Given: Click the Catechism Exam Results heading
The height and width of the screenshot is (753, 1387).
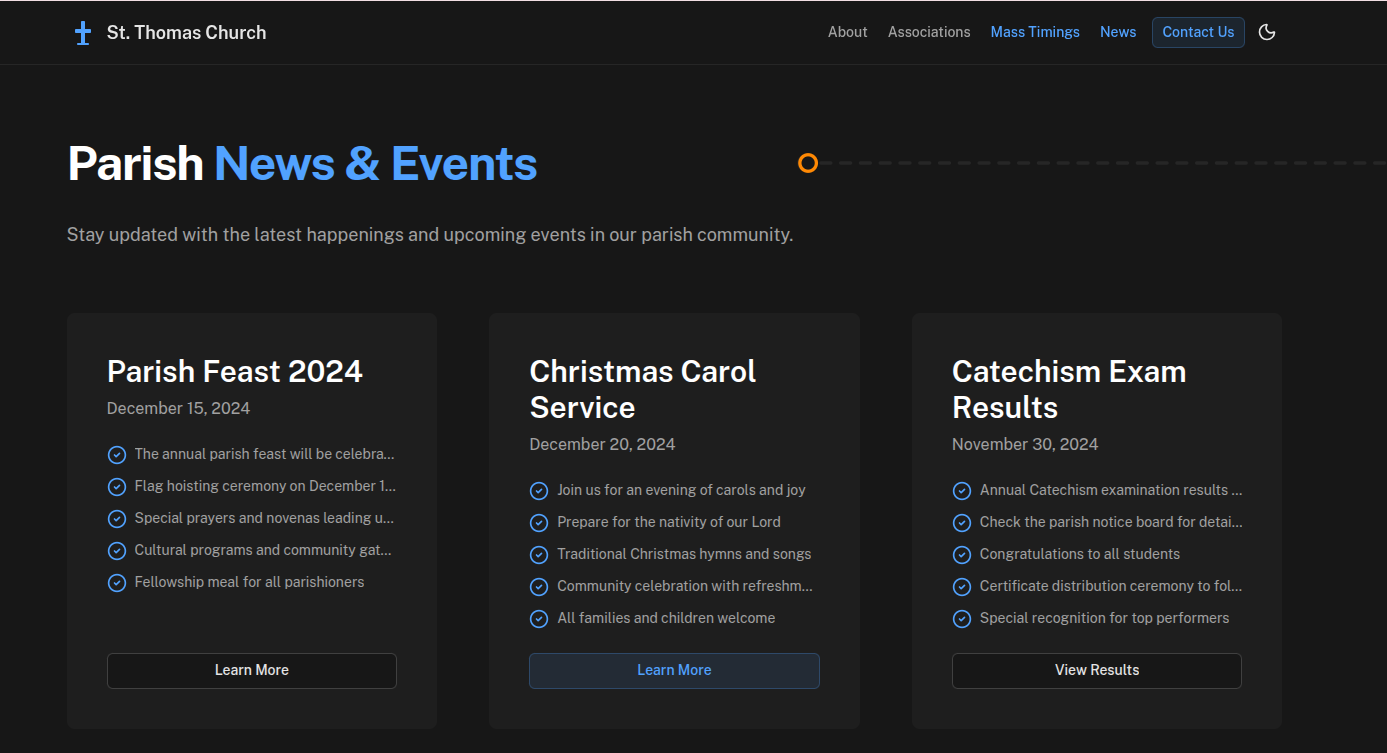Looking at the screenshot, I should coord(1069,389).
